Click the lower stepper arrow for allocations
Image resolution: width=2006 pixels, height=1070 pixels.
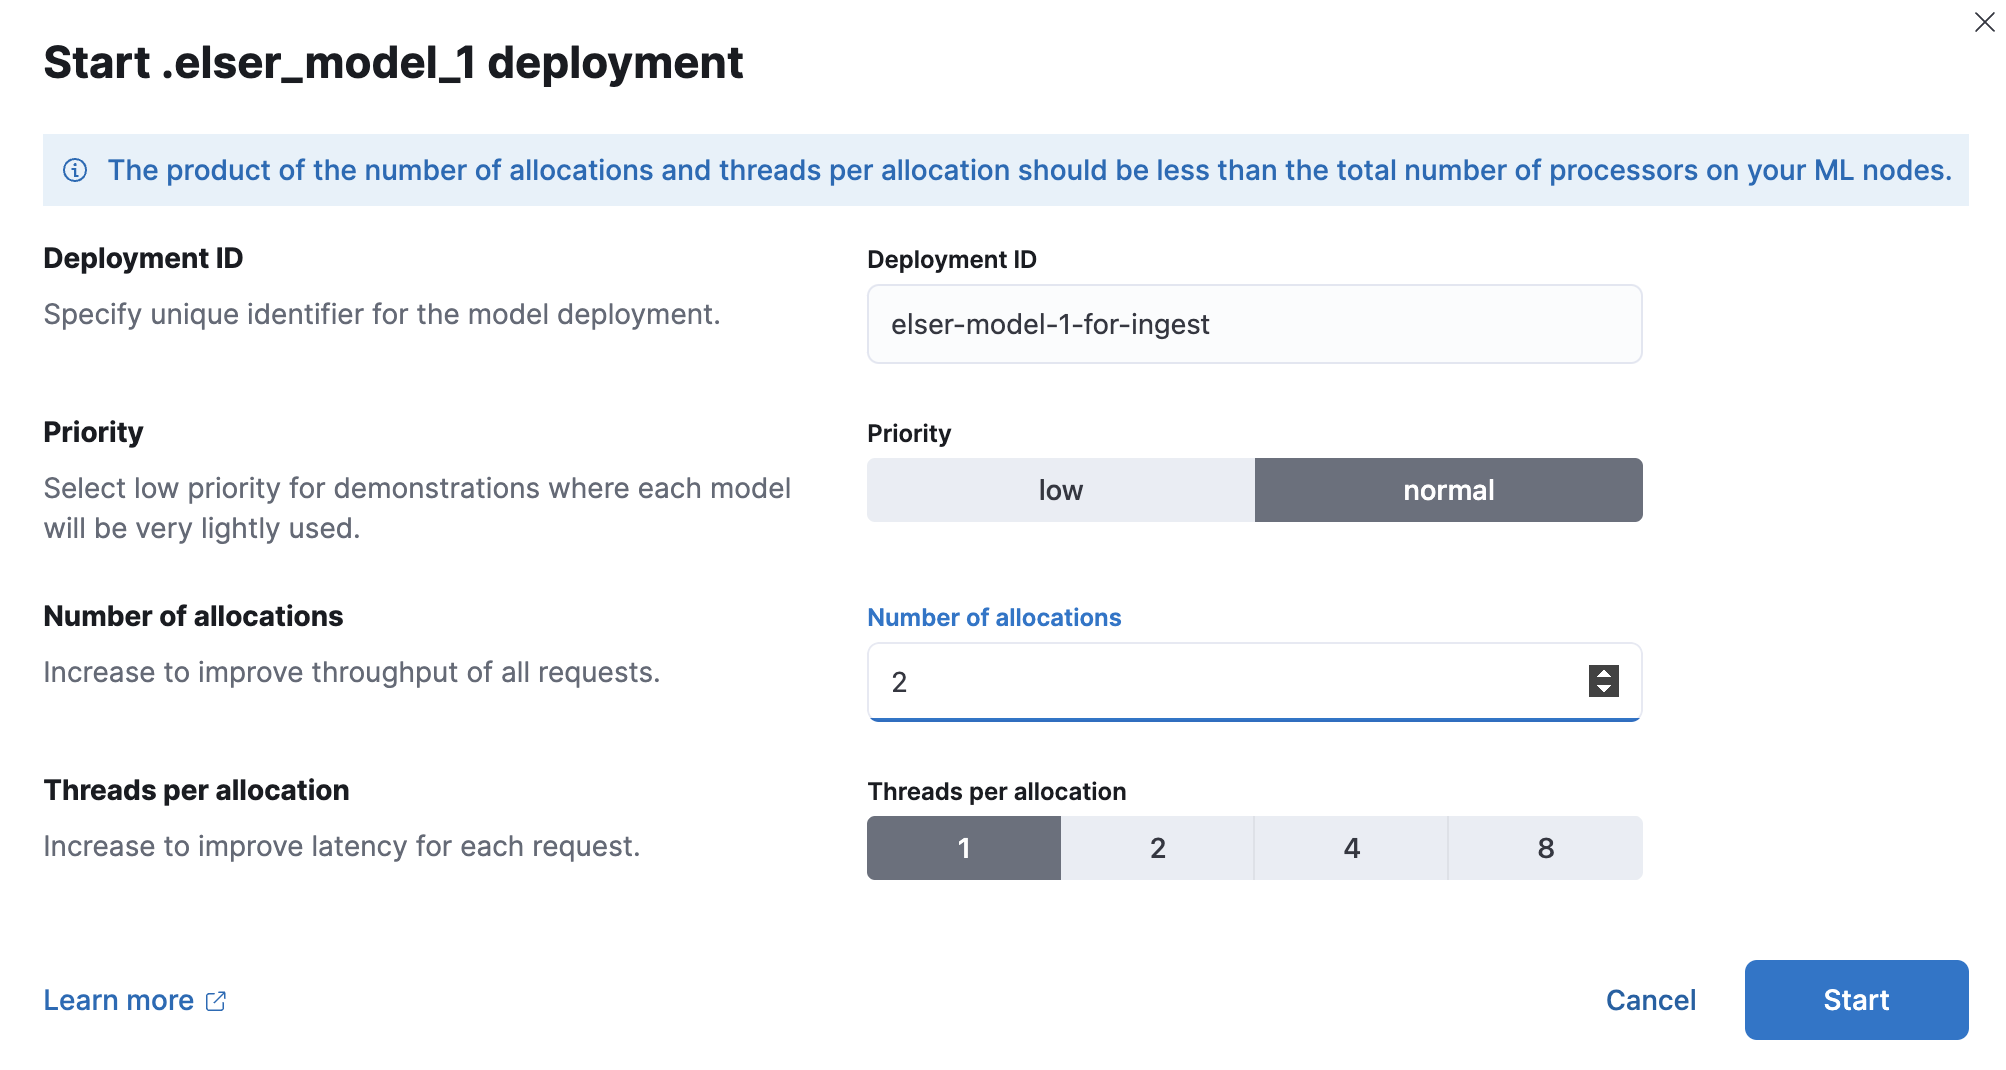[x=1602, y=691]
